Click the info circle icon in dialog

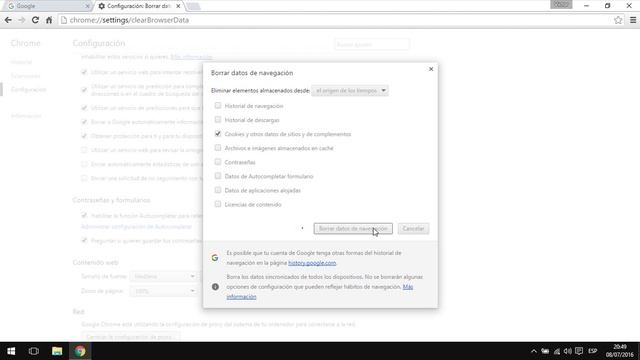pos(215,287)
